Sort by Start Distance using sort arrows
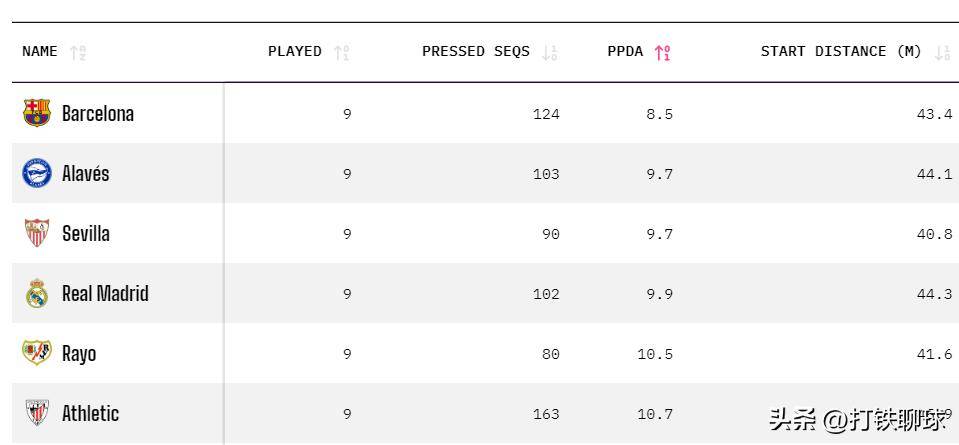This screenshot has width=959, height=445. pos(942,52)
